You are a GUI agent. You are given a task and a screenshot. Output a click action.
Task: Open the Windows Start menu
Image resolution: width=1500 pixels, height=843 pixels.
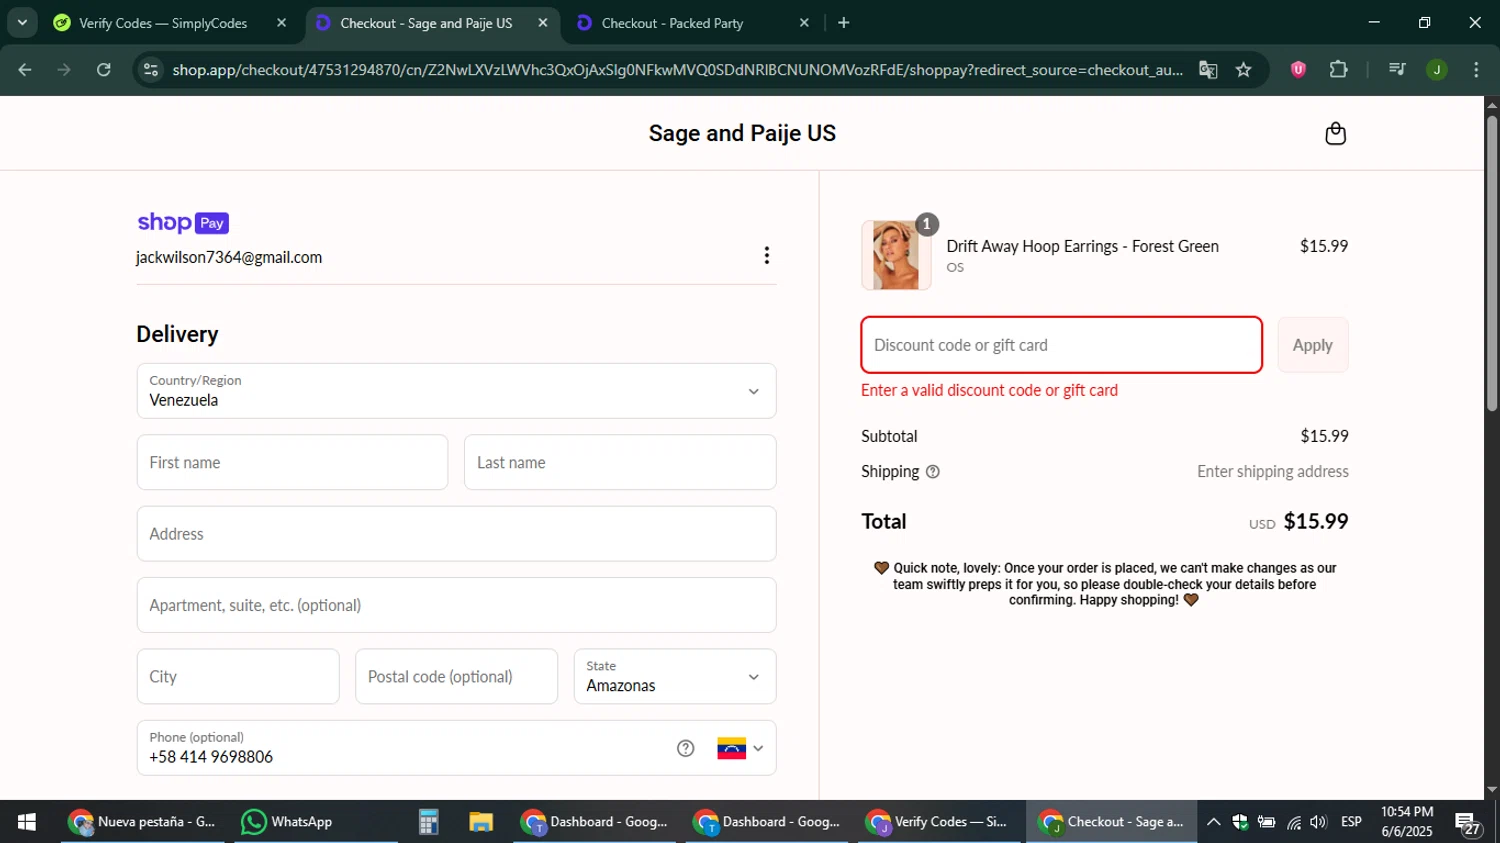27,822
